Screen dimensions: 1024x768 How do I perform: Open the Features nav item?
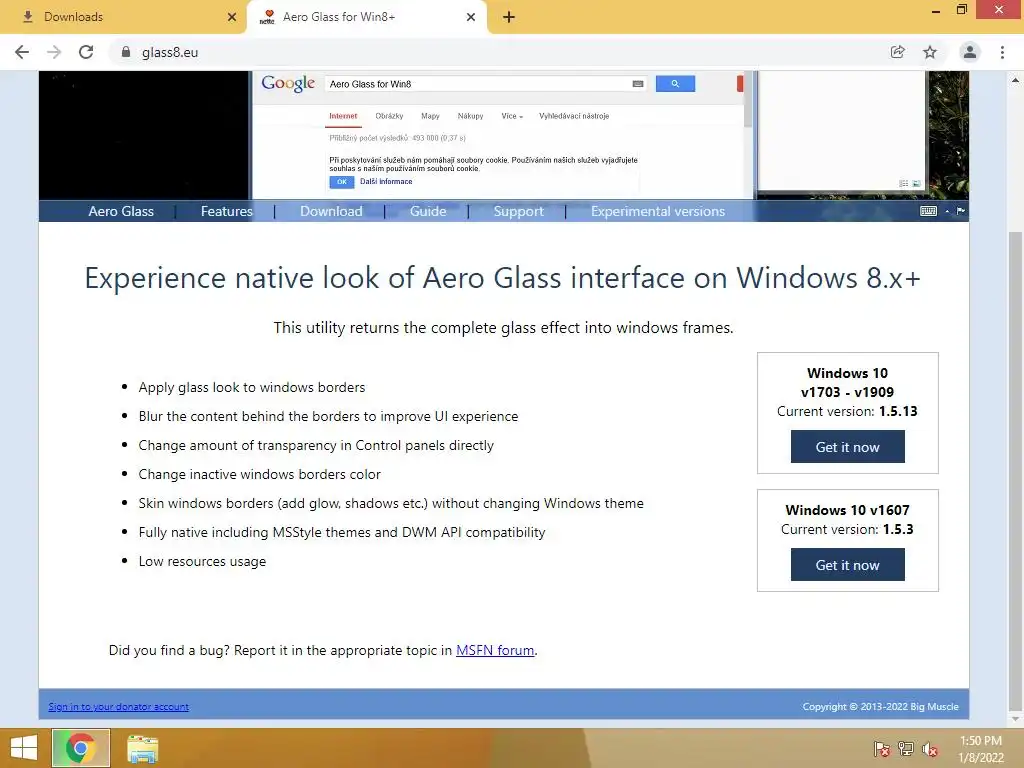(227, 211)
